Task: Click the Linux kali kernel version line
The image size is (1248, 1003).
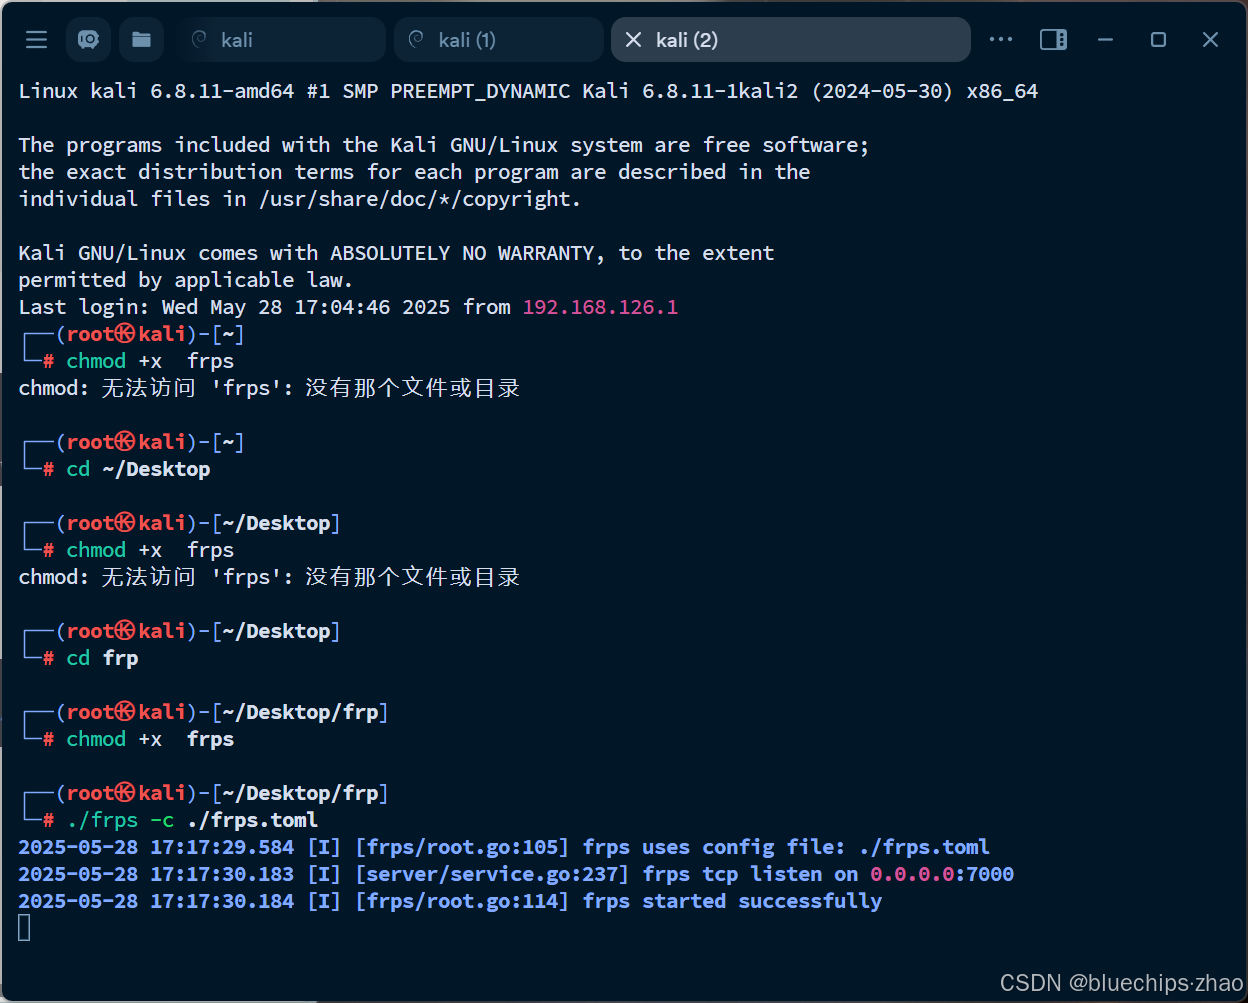Action: (x=528, y=91)
